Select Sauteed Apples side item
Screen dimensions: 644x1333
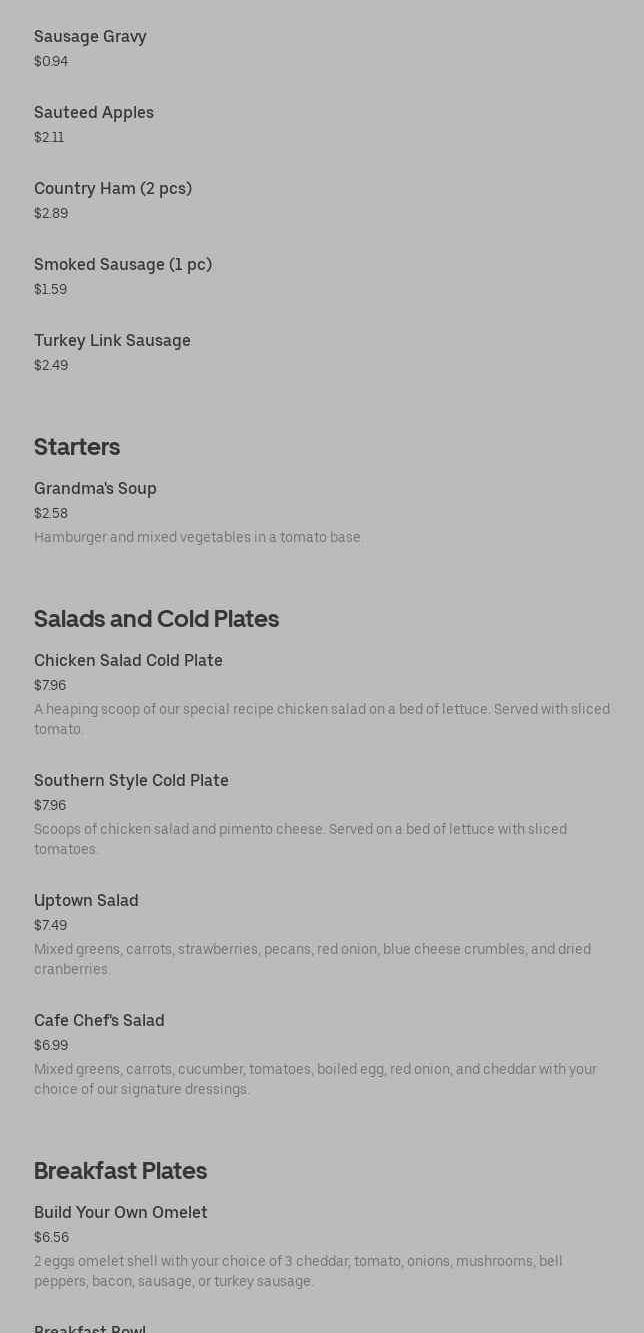pyautogui.click(x=94, y=113)
